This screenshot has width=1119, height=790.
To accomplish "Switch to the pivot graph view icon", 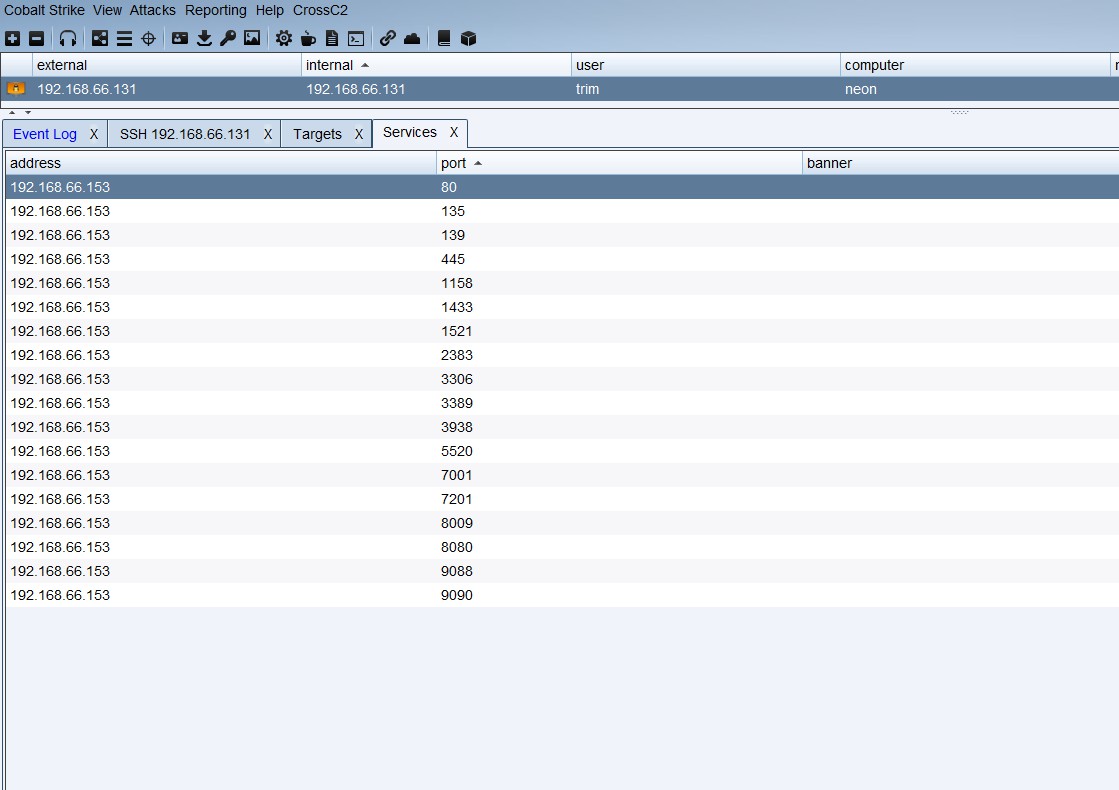I will tap(99, 38).
